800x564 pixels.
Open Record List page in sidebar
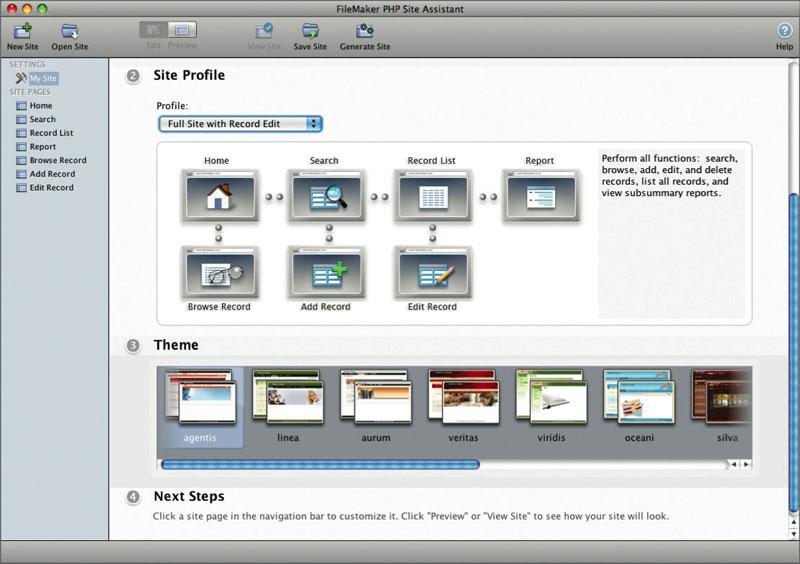51,133
